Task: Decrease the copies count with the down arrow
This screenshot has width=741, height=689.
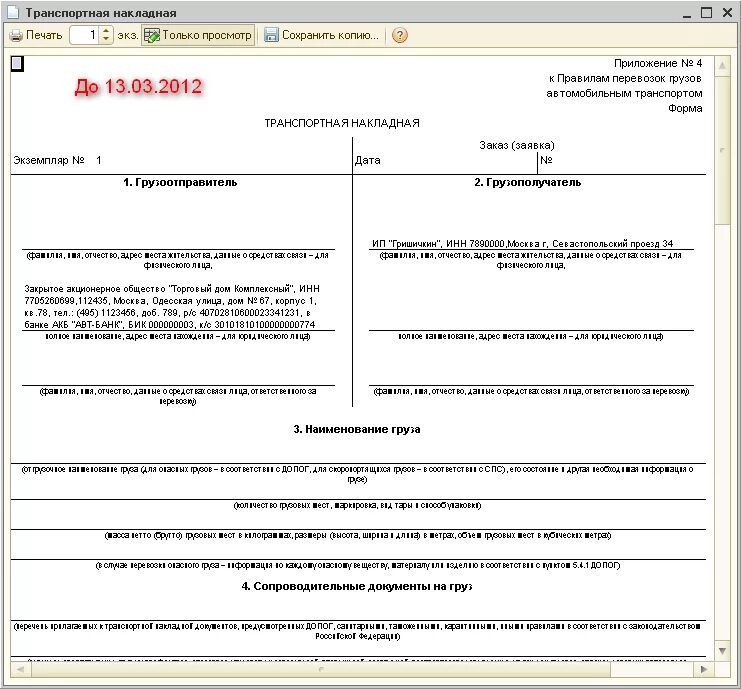Action: (x=106, y=40)
